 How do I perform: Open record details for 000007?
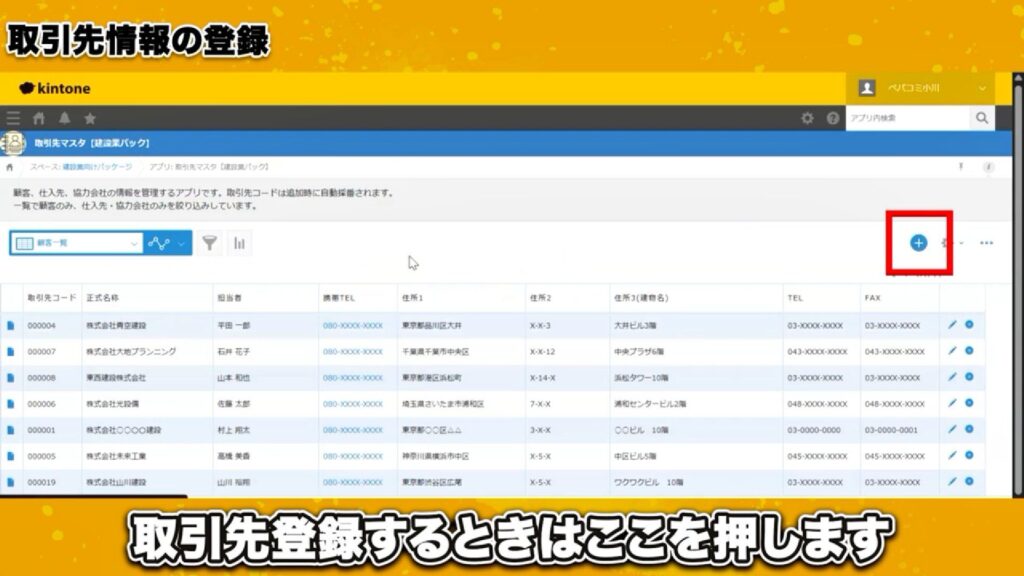click(x=10, y=351)
